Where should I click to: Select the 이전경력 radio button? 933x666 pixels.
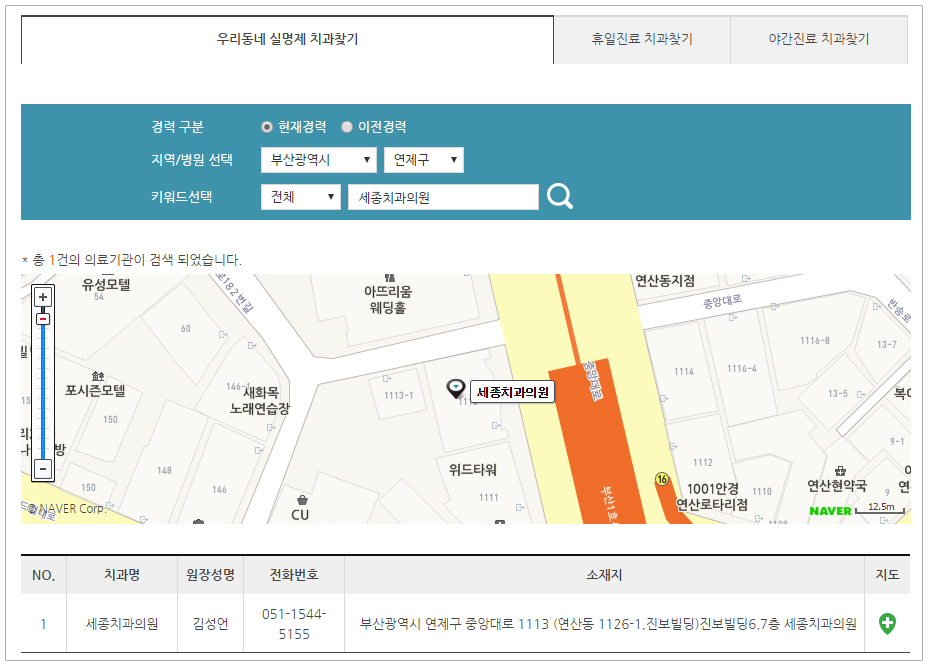click(347, 127)
